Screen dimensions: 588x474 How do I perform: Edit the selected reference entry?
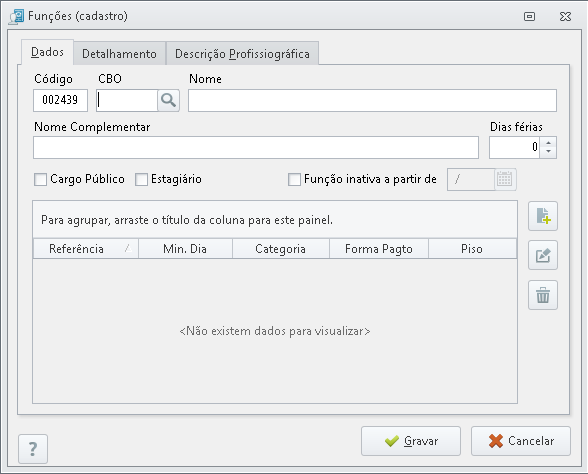(x=543, y=255)
